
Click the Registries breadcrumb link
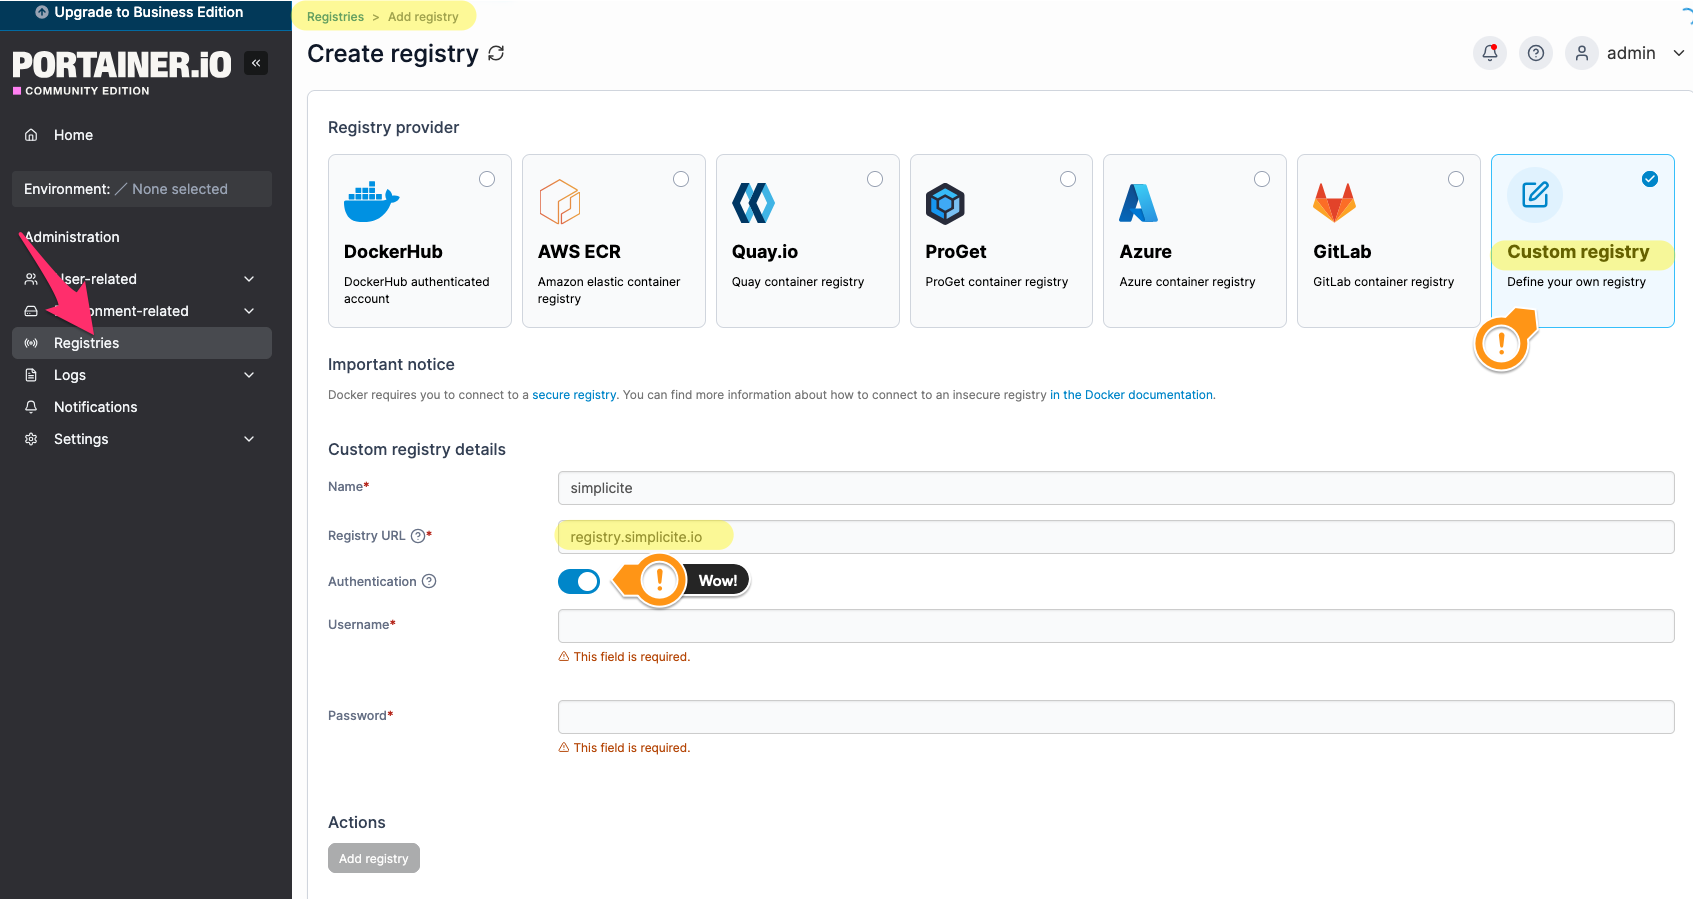click(335, 17)
